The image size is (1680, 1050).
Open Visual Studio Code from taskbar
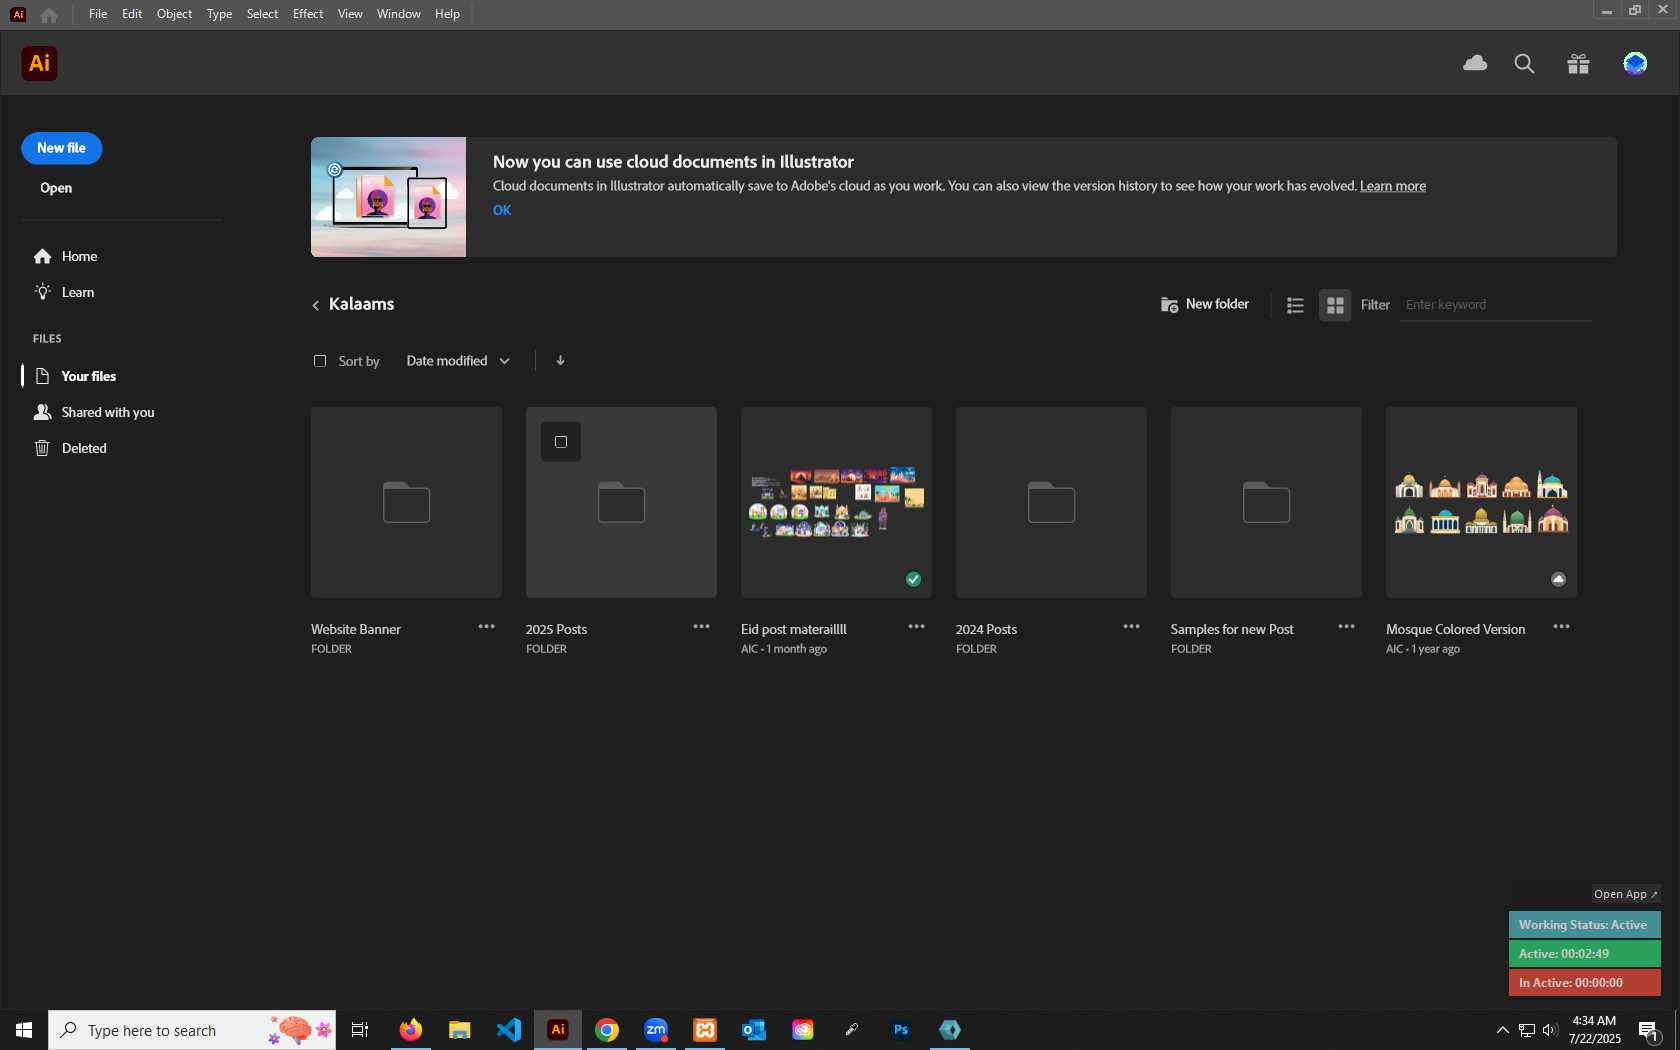coord(508,1029)
